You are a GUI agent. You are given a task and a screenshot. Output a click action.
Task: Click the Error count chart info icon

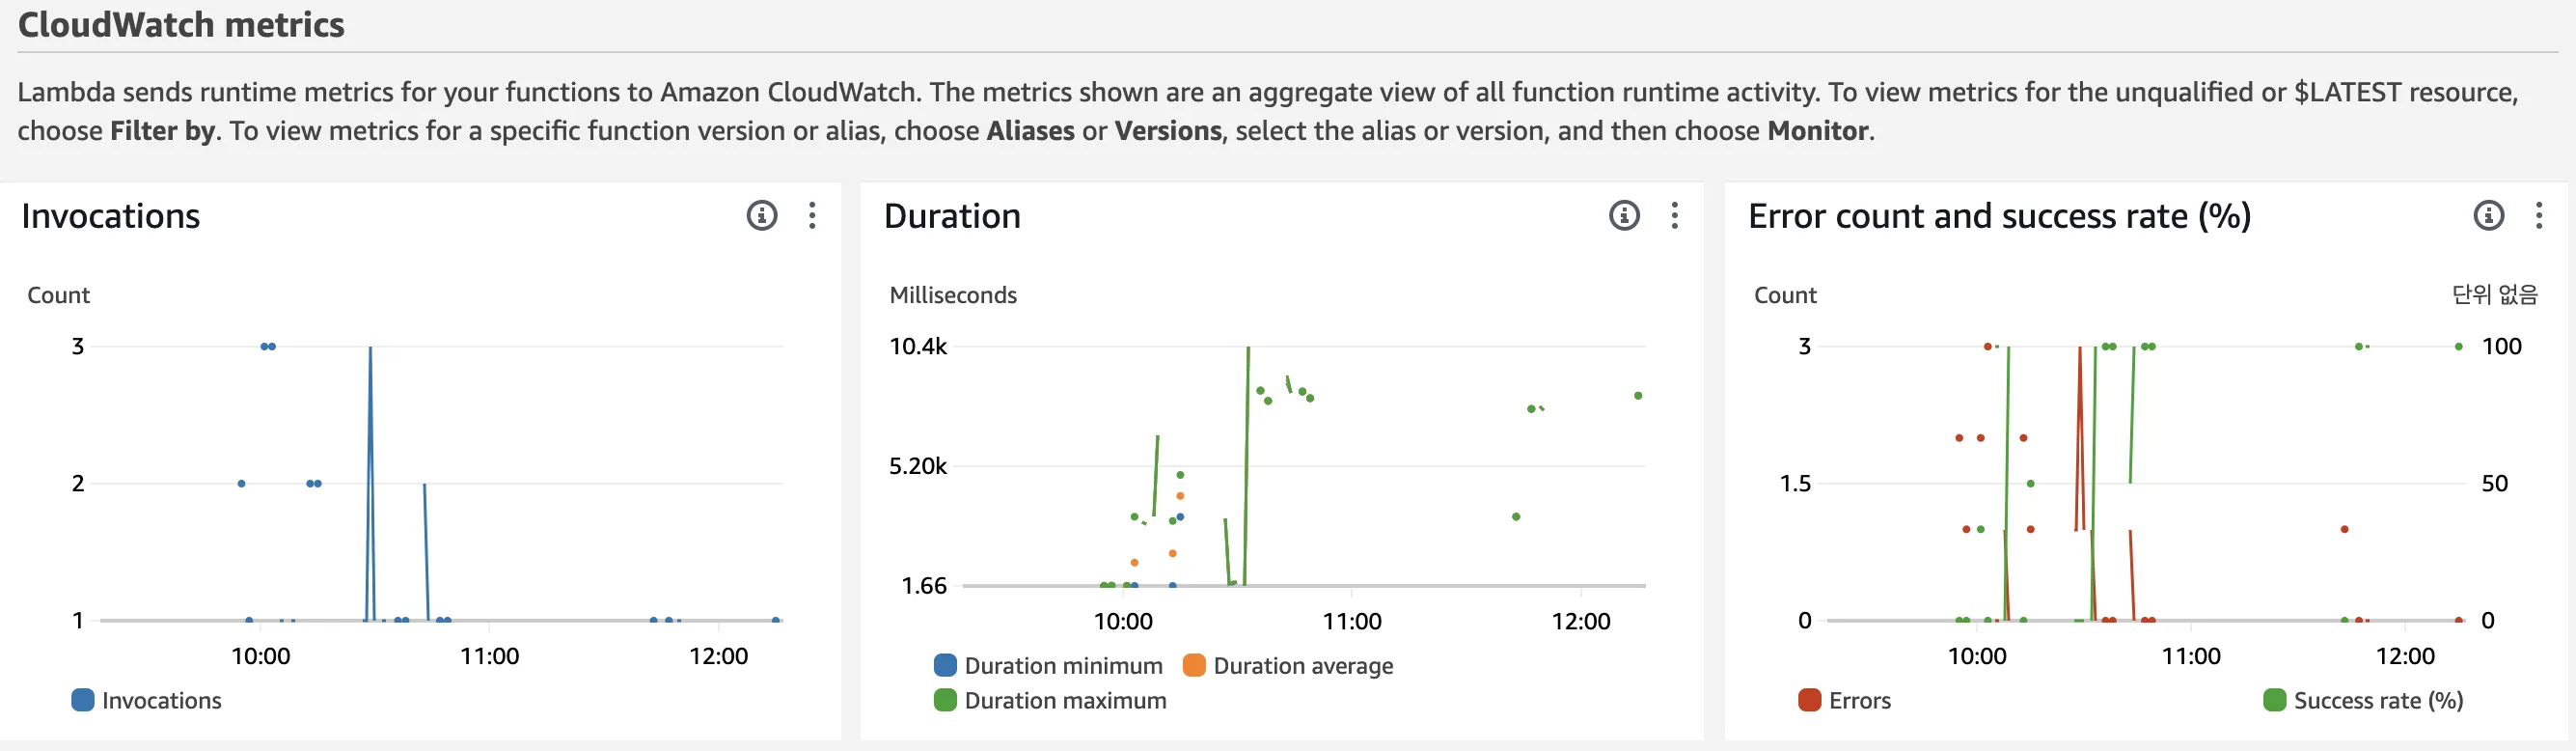(x=2488, y=215)
